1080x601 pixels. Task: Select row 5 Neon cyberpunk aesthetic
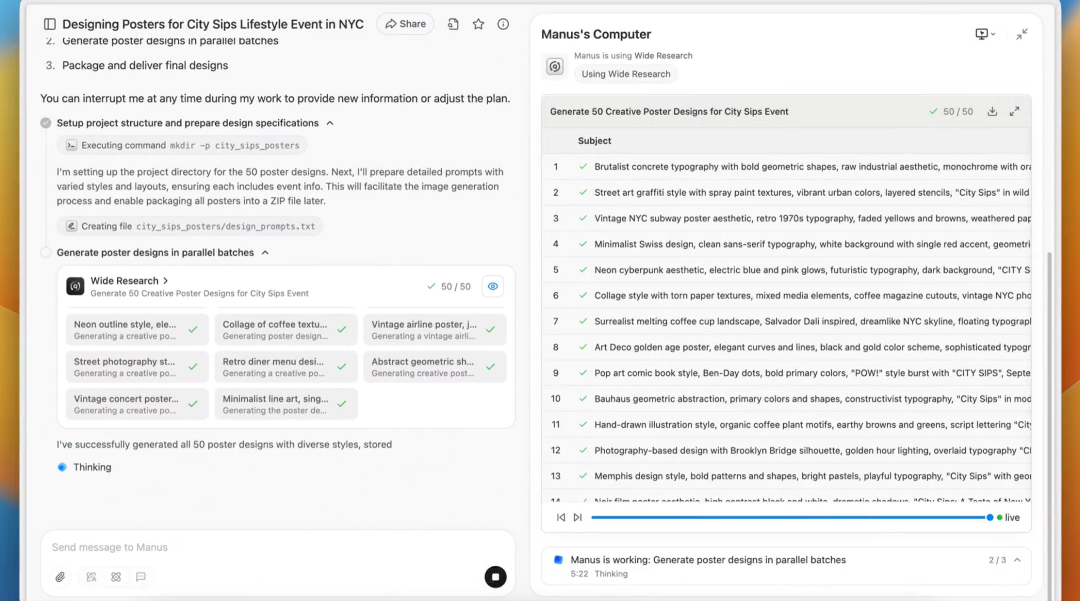(786, 270)
